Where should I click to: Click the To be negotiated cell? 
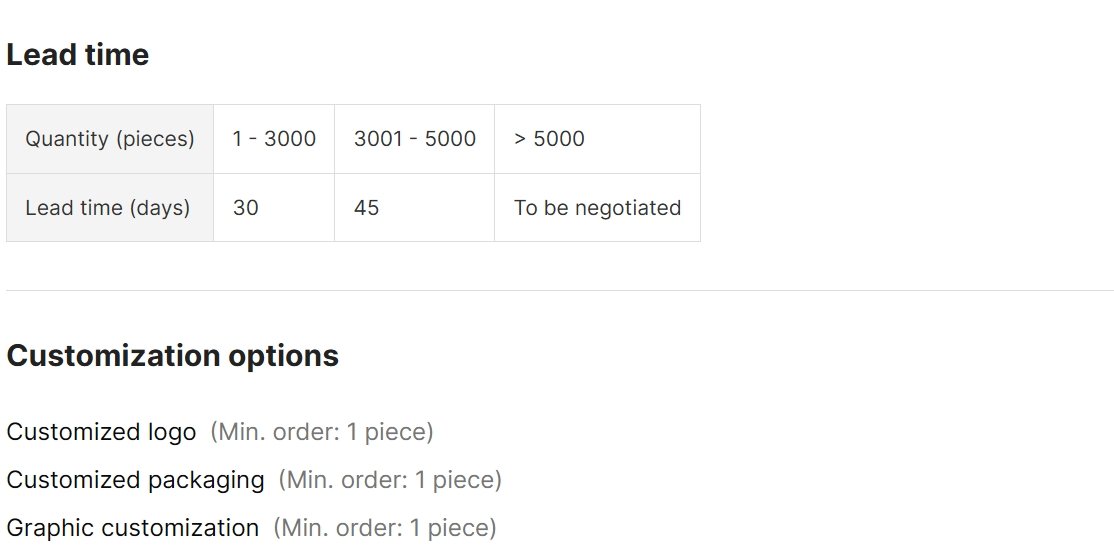pos(597,208)
